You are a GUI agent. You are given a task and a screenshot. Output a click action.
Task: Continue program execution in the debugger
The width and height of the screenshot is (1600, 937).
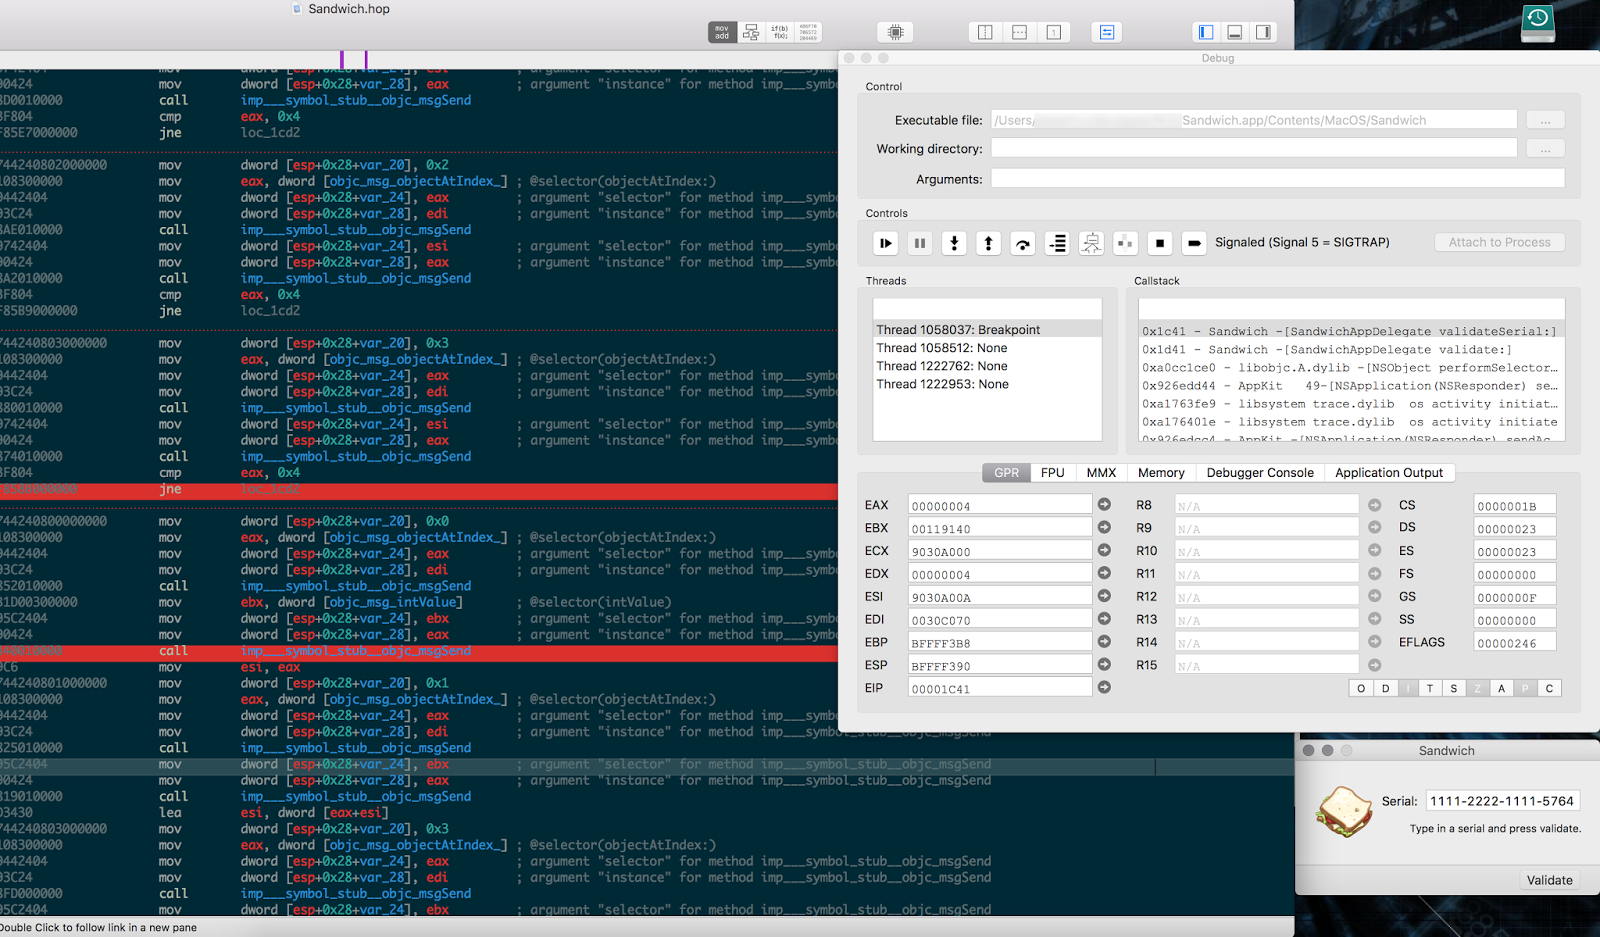click(x=885, y=242)
